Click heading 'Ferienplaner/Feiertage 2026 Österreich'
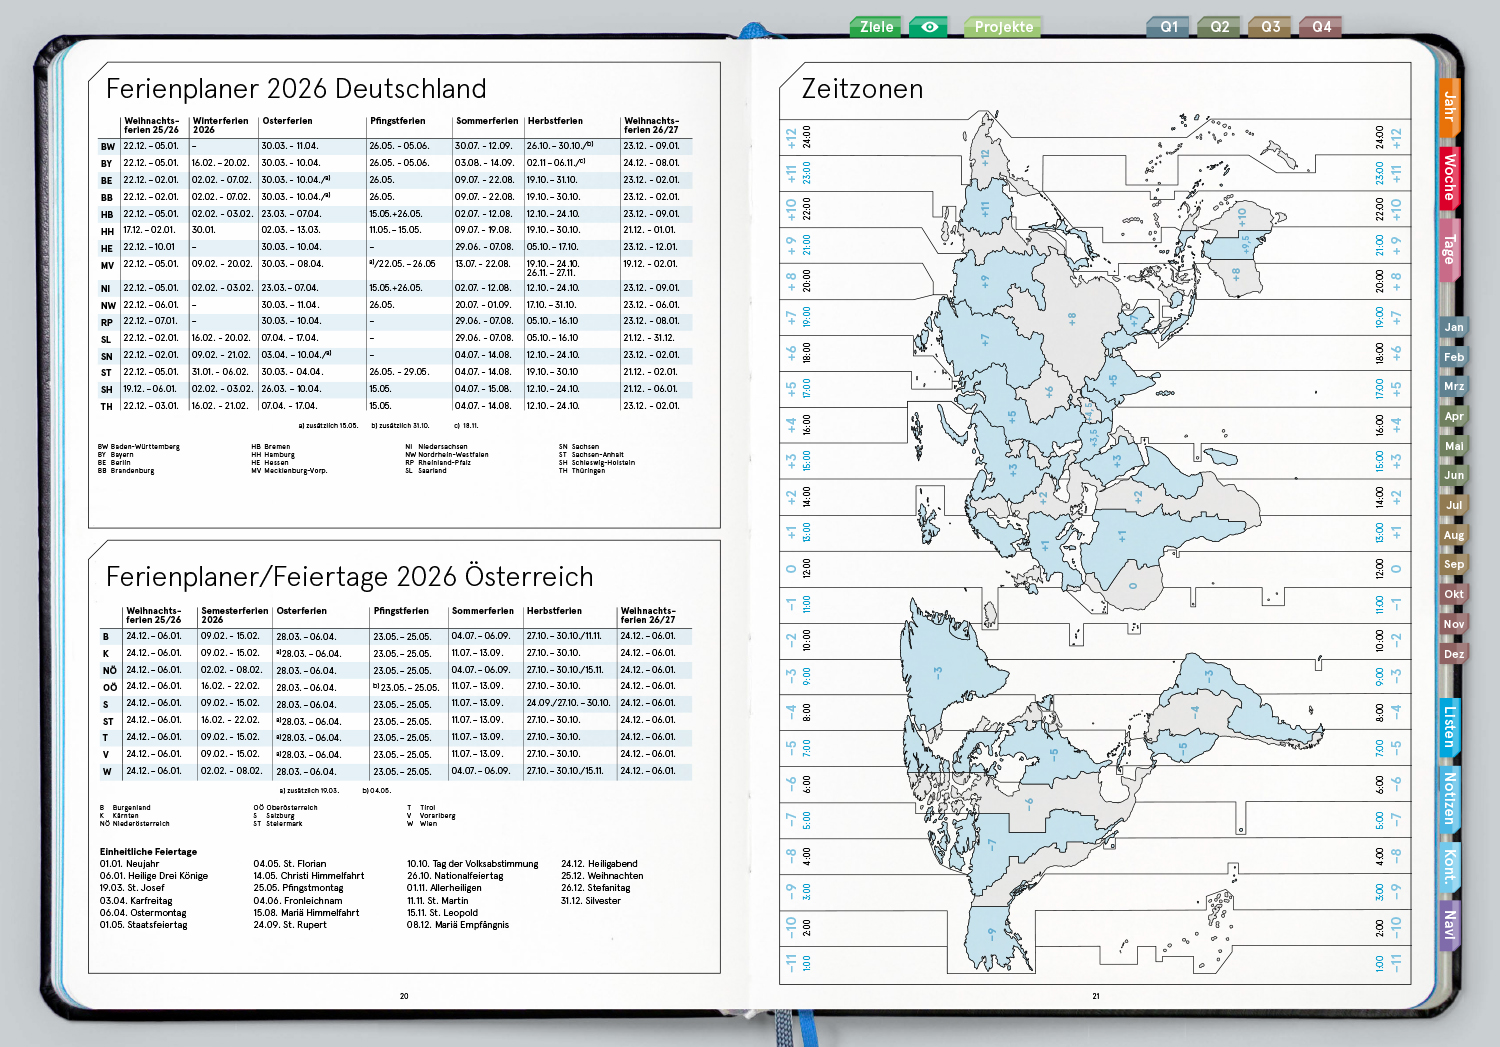1500x1047 pixels. pyautogui.click(x=350, y=577)
